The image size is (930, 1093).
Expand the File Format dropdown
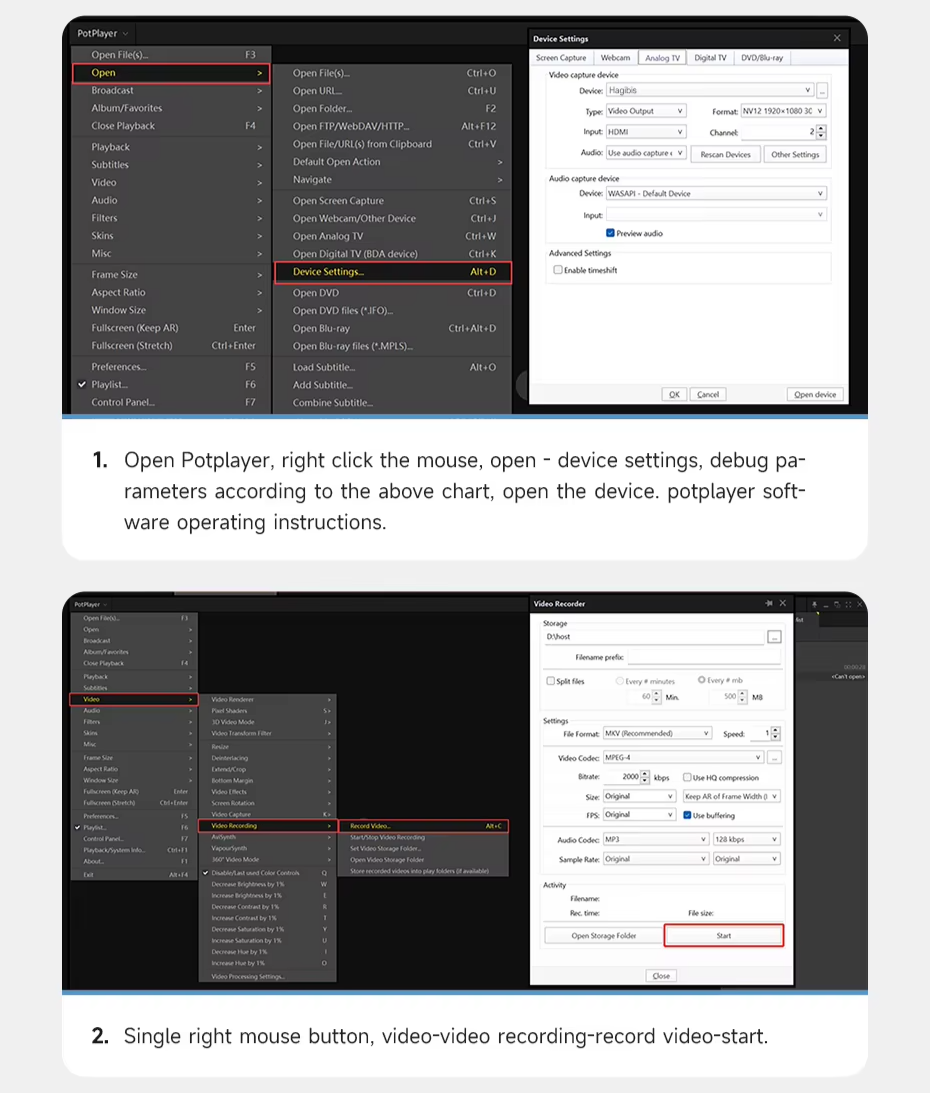[657, 733]
